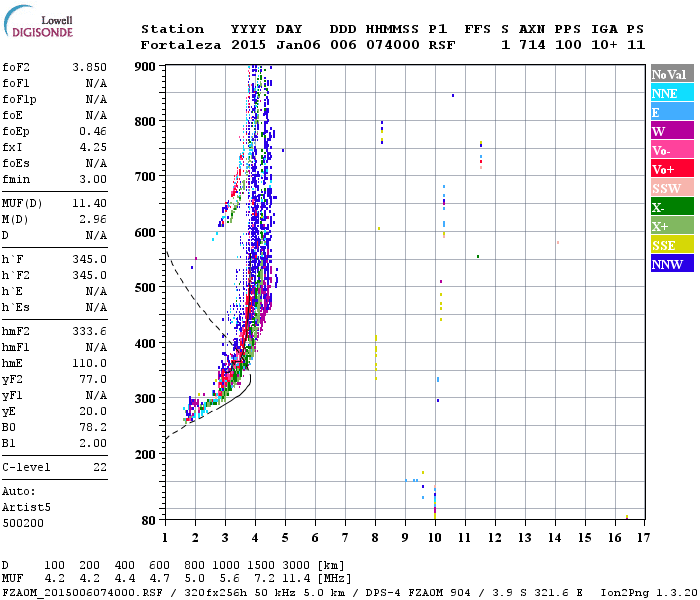
Task: Click the foF2 value 3.850
Action: pyautogui.click(x=90, y=67)
